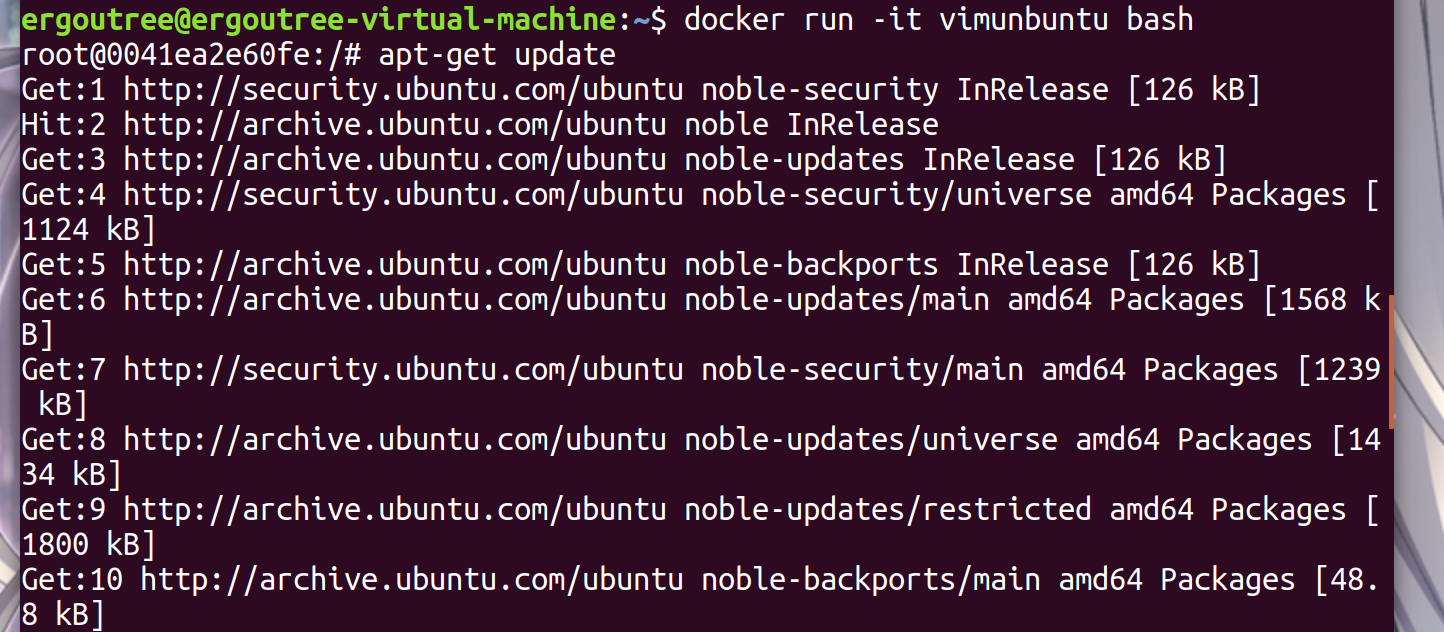Open the Get:8 archive.ubuntu.com URL
This screenshot has width=1444, height=632.
coord(395,440)
